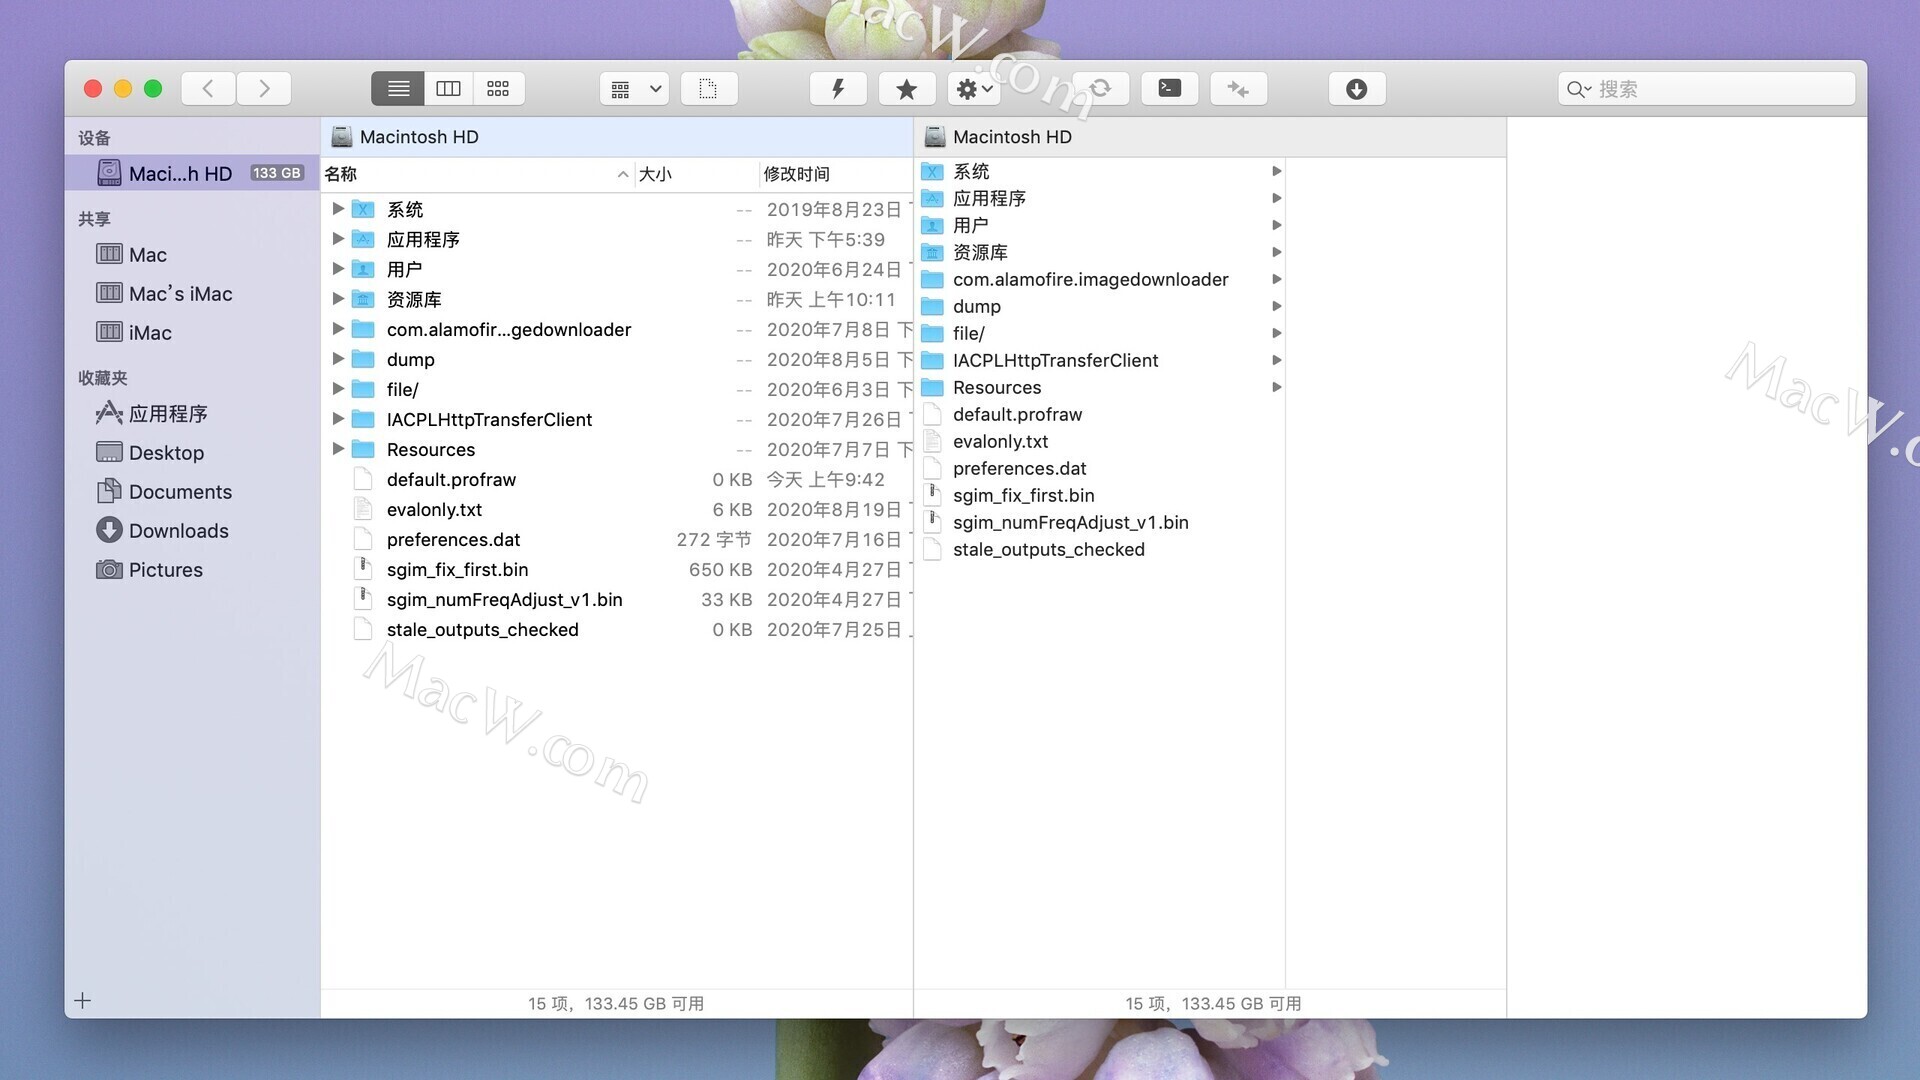The height and width of the screenshot is (1080, 1920).
Task: Click the hidden files dashed-page icon
Action: click(x=709, y=89)
